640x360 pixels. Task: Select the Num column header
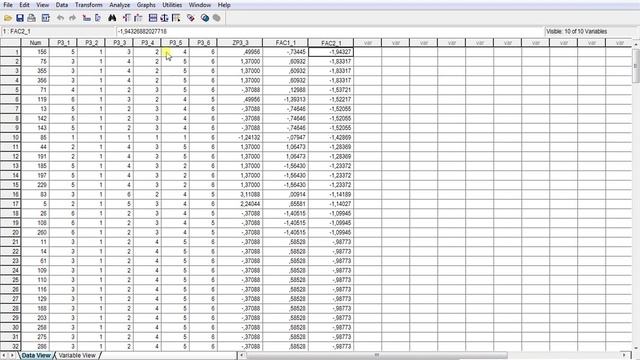pyautogui.click(x=35, y=42)
